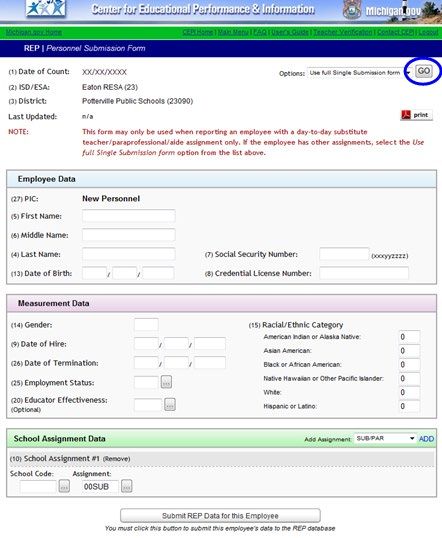The width and height of the screenshot is (442, 538).
Task: Click the Assignment field showing 00SUB
Action: coord(100,487)
